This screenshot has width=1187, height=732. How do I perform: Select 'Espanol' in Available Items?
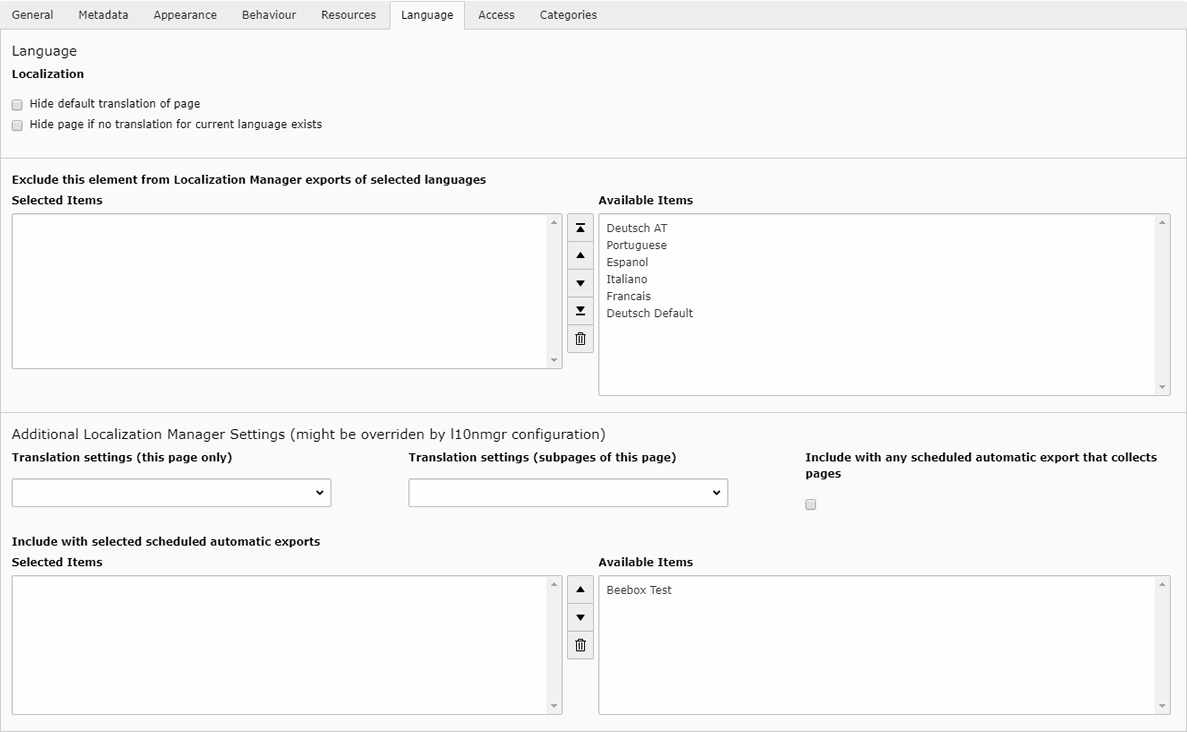[627, 262]
